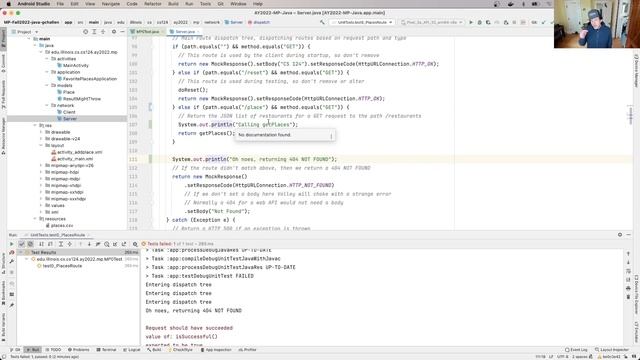
Task: Start debugging with the bug icon
Action: coord(480,22)
